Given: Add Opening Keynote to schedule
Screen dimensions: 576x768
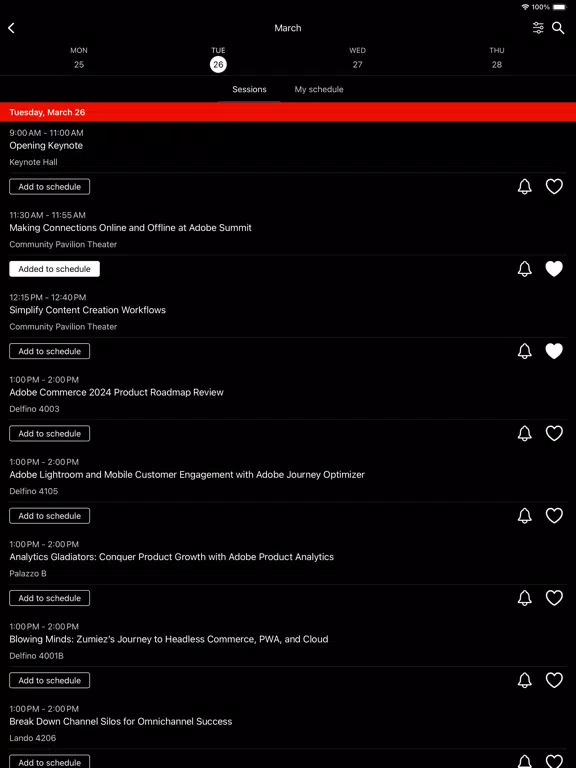Looking at the screenshot, I should pyautogui.click(x=49, y=187).
